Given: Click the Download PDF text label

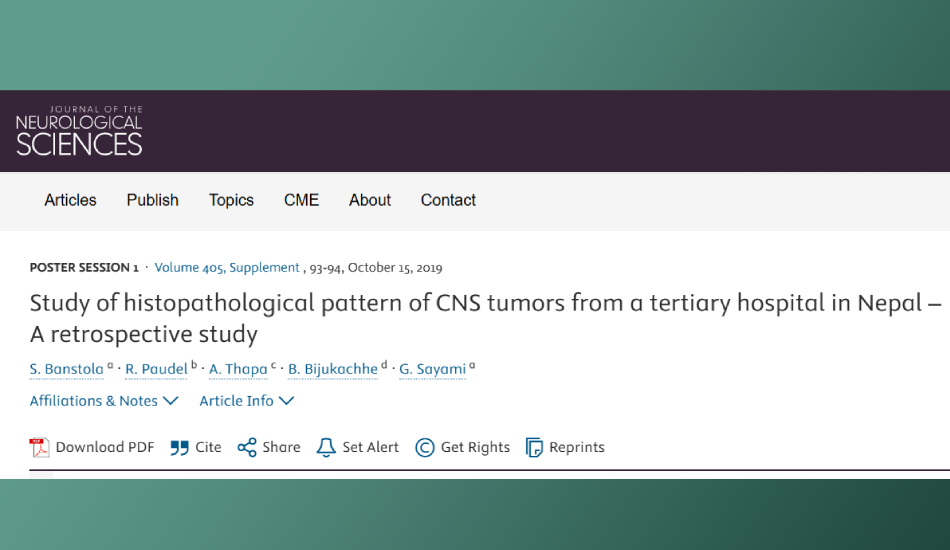Looking at the screenshot, I should (x=105, y=448).
